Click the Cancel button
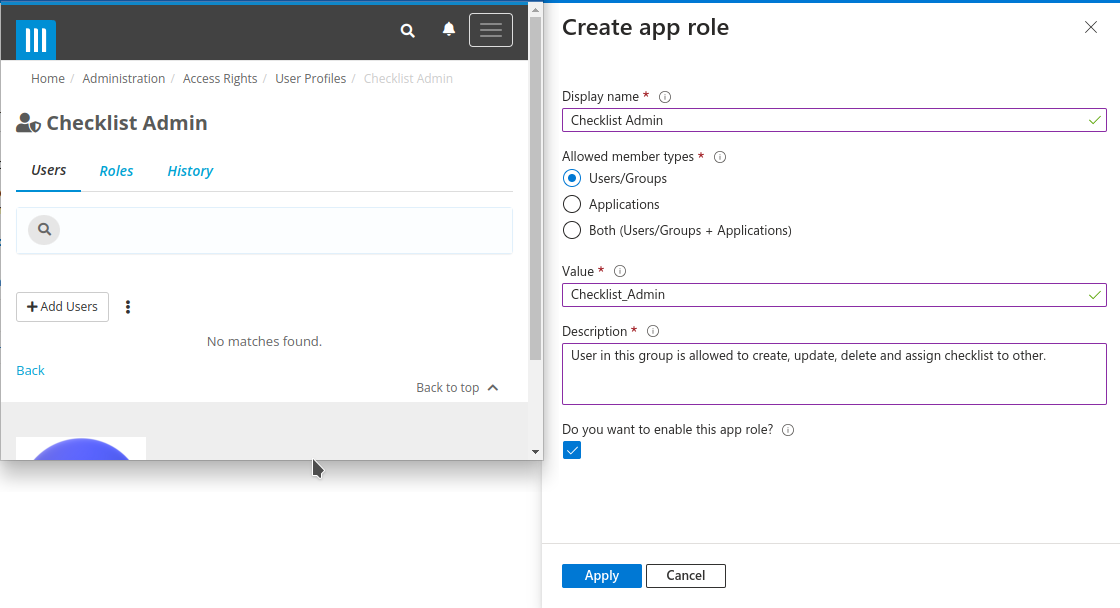This screenshot has height=608, width=1120. (686, 576)
